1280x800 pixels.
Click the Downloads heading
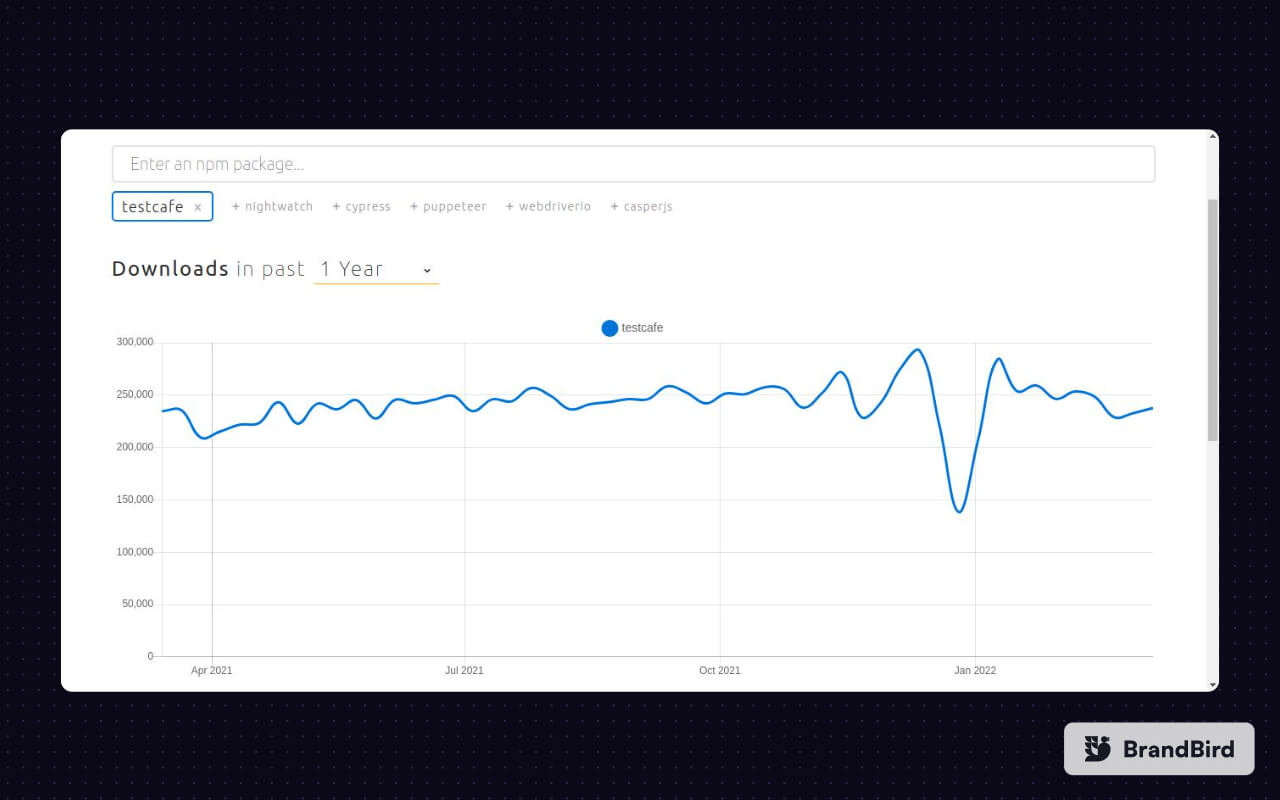pyautogui.click(x=169, y=268)
